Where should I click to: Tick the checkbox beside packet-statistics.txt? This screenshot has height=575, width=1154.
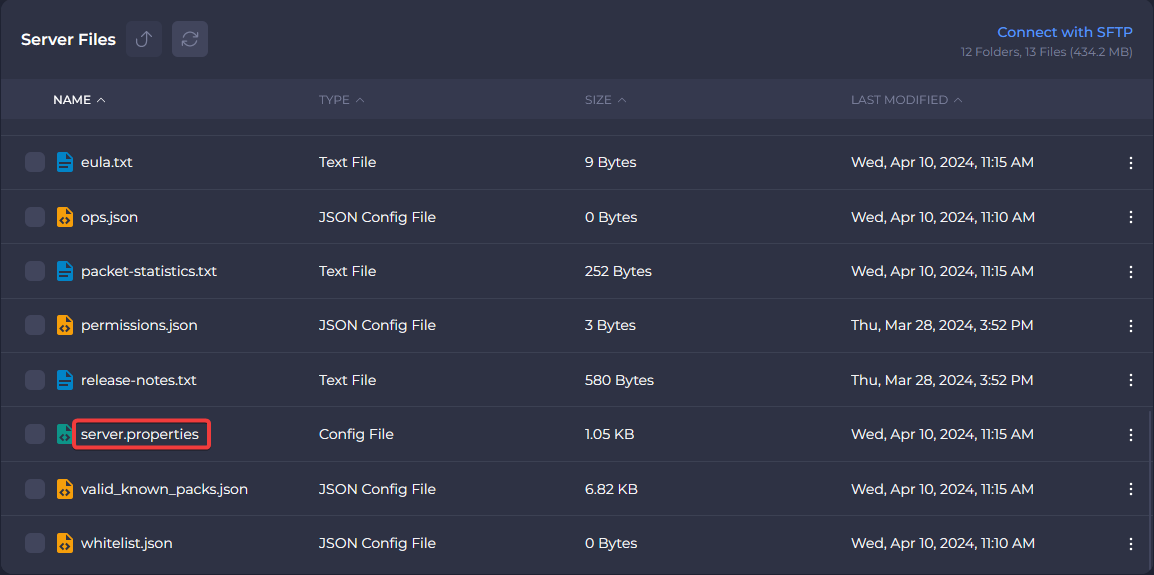(35, 271)
